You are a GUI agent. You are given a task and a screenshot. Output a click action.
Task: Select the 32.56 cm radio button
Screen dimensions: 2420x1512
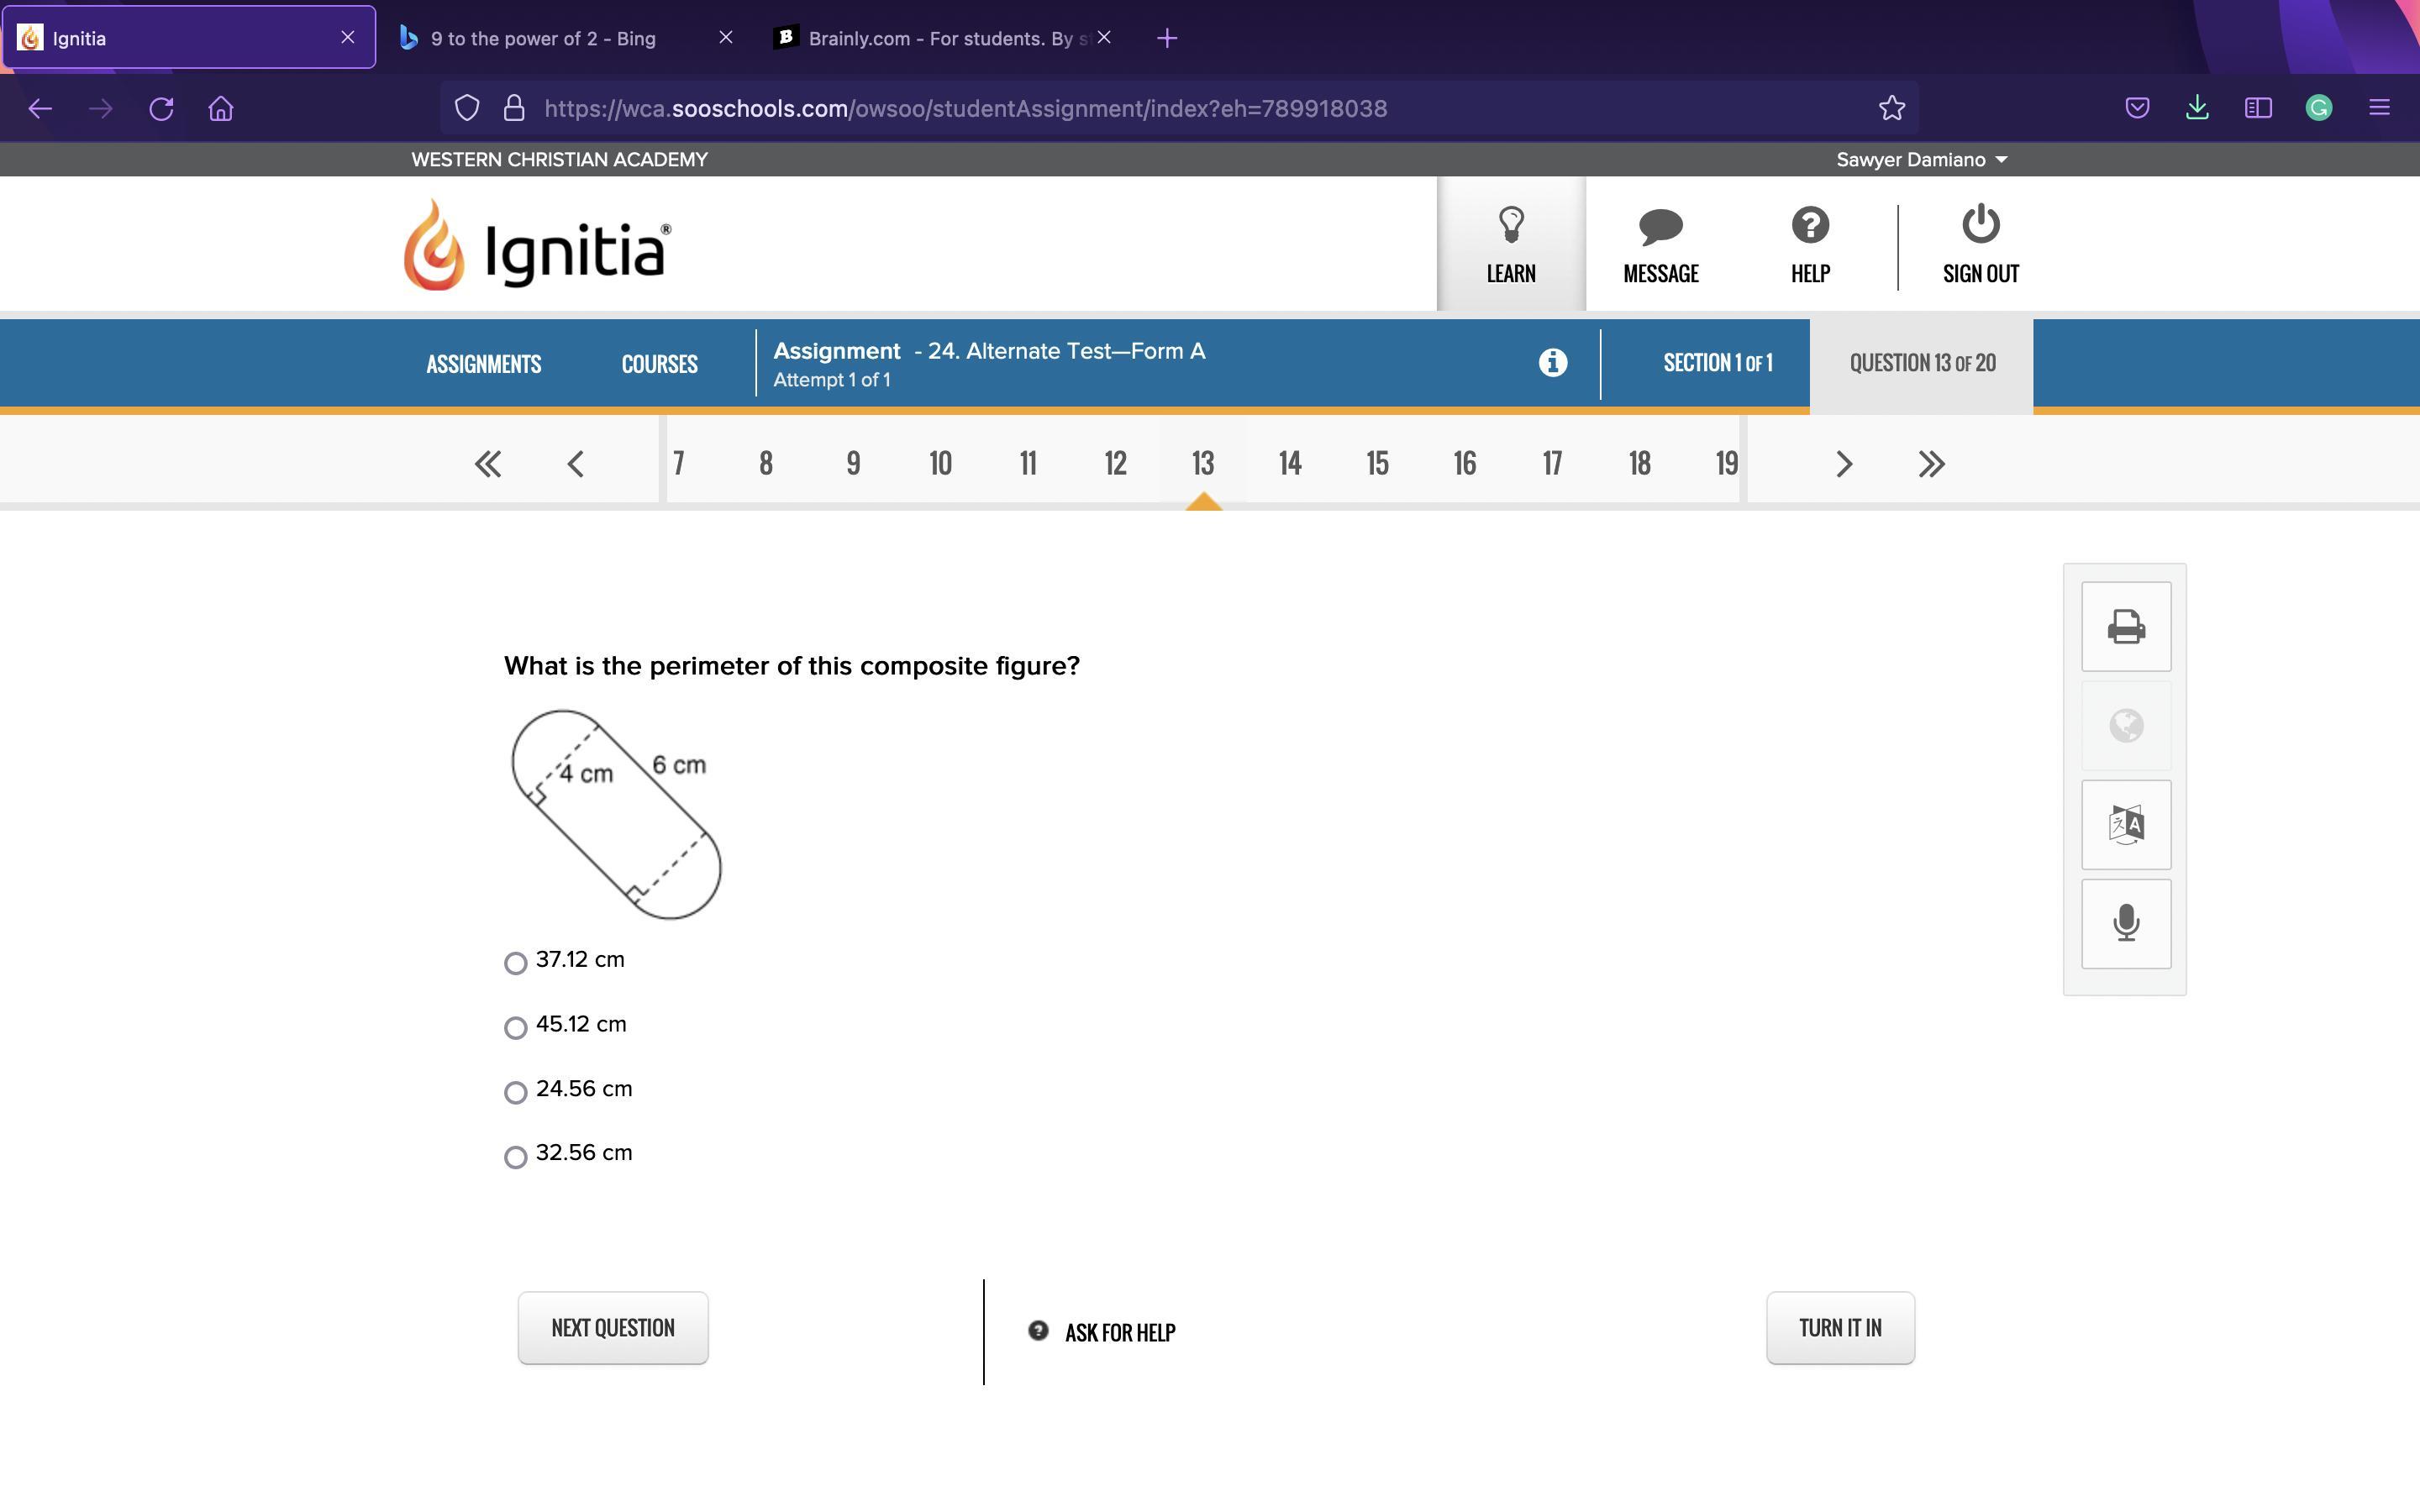tap(515, 1157)
